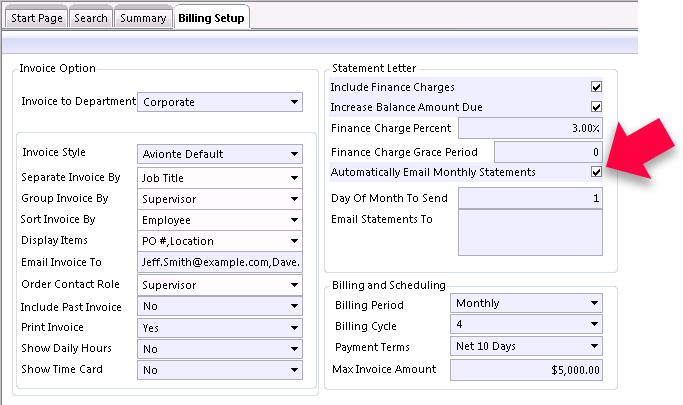Edit the Max Invoice Amount field
Screen dimensions: 683x405
point(526,370)
